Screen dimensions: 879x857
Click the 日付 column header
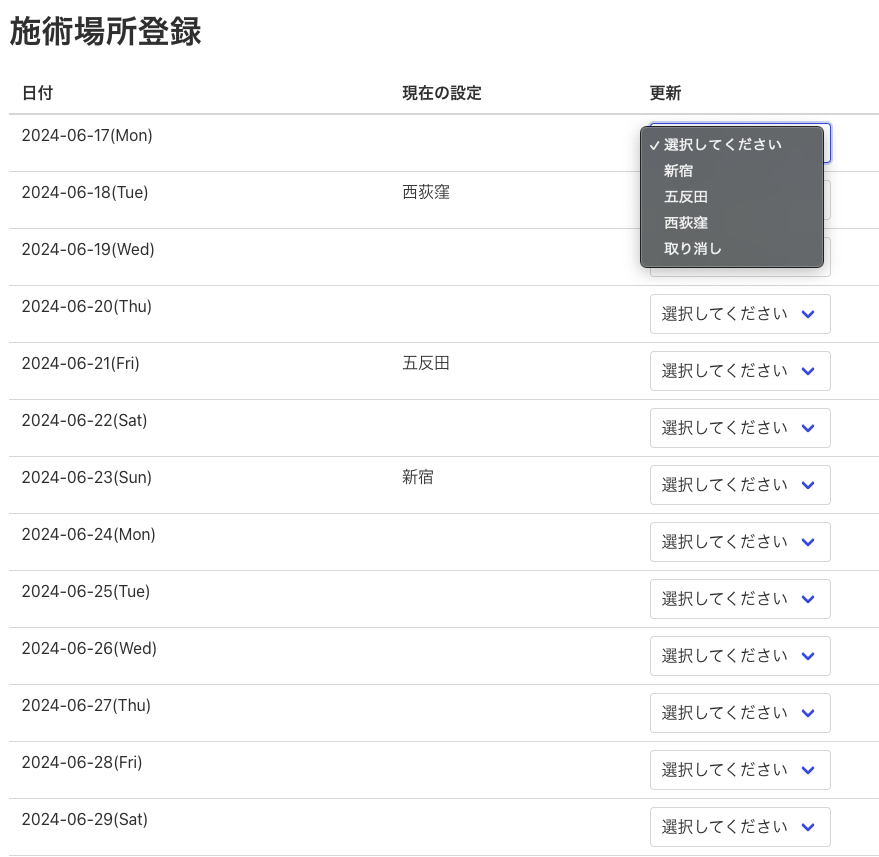tap(37, 93)
